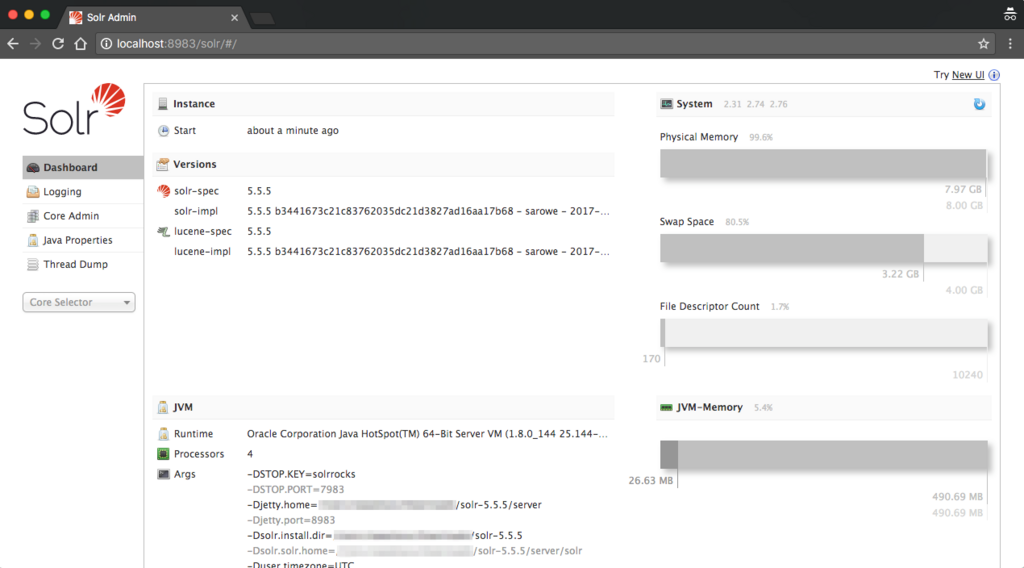Go to the browser home page
This screenshot has height=568, width=1024.
[80, 44]
